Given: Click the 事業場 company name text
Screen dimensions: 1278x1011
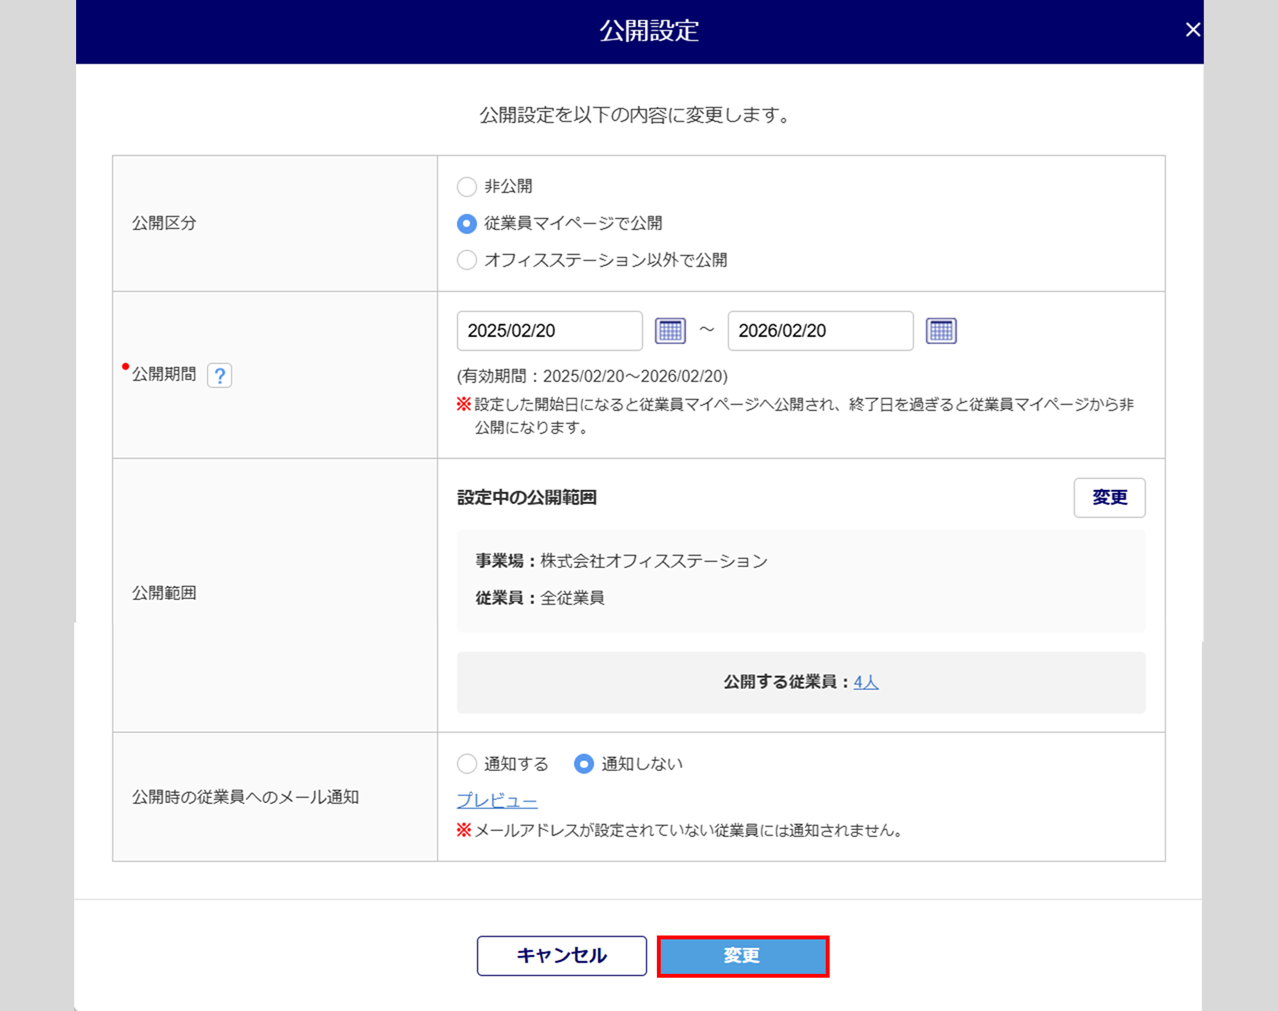Looking at the screenshot, I should coord(653,561).
